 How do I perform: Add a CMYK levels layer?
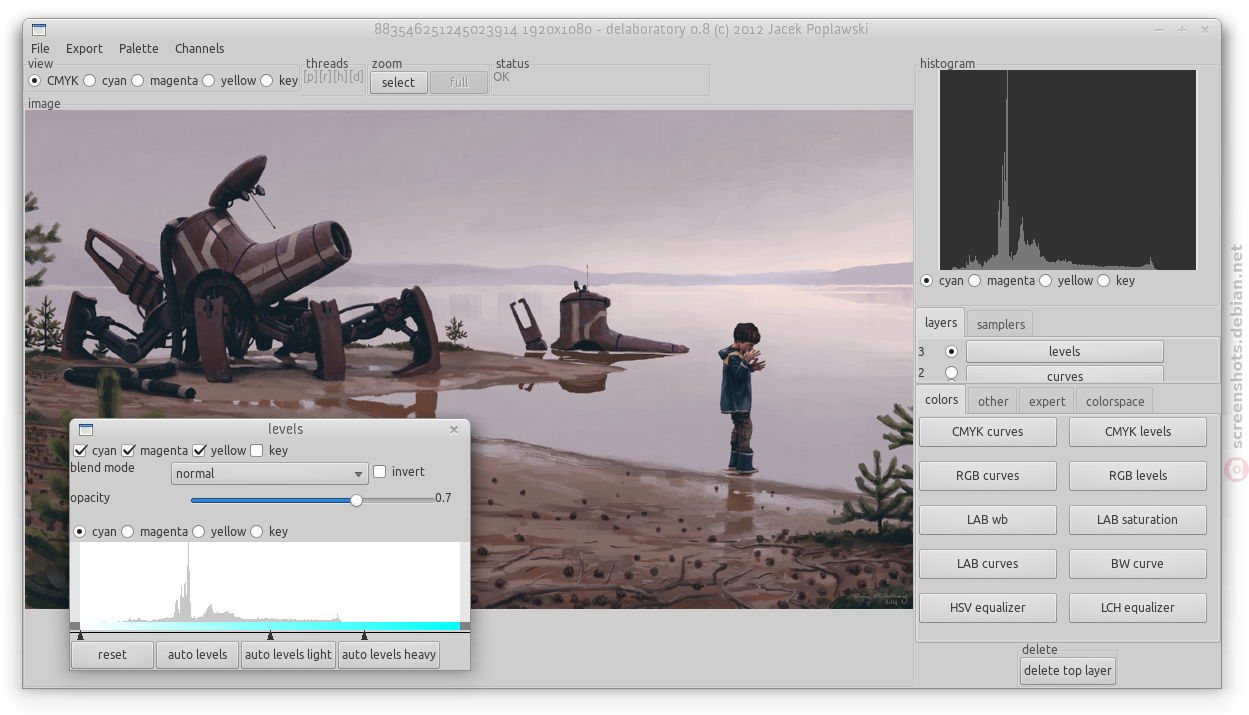click(x=1138, y=432)
